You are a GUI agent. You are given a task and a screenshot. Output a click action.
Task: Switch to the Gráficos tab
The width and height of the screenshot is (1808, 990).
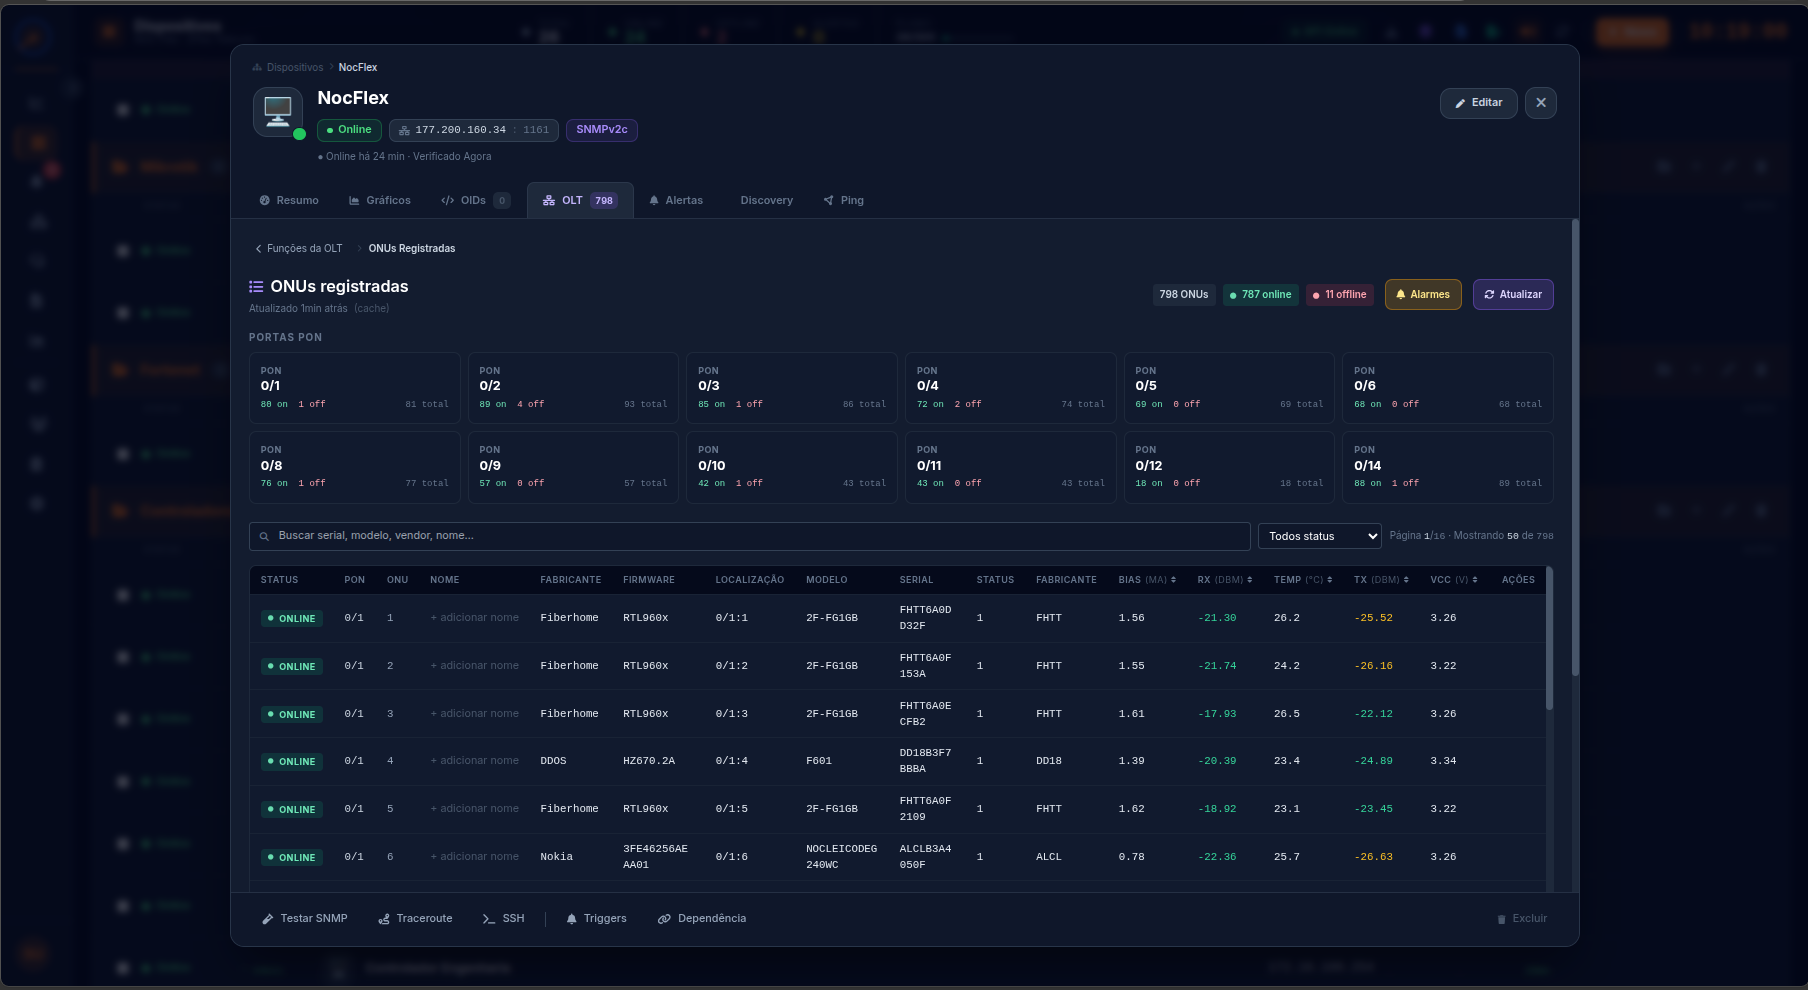coord(379,200)
